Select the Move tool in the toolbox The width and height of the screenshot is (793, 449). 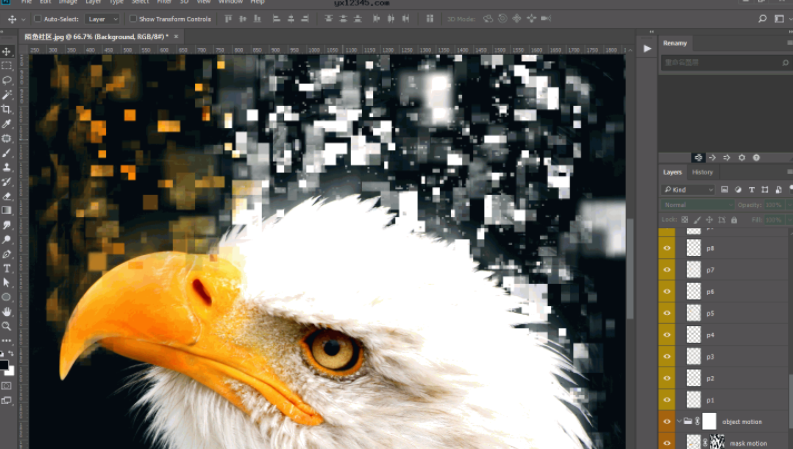7,52
